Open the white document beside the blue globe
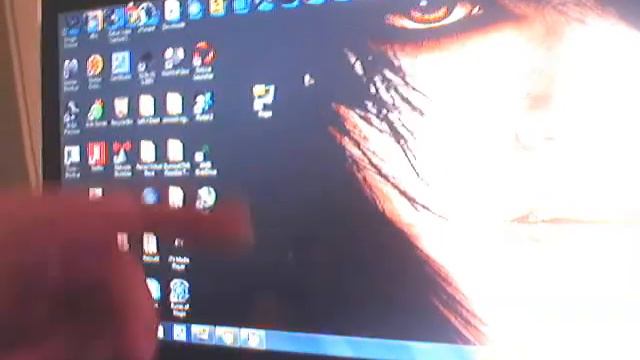 (x=176, y=197)
